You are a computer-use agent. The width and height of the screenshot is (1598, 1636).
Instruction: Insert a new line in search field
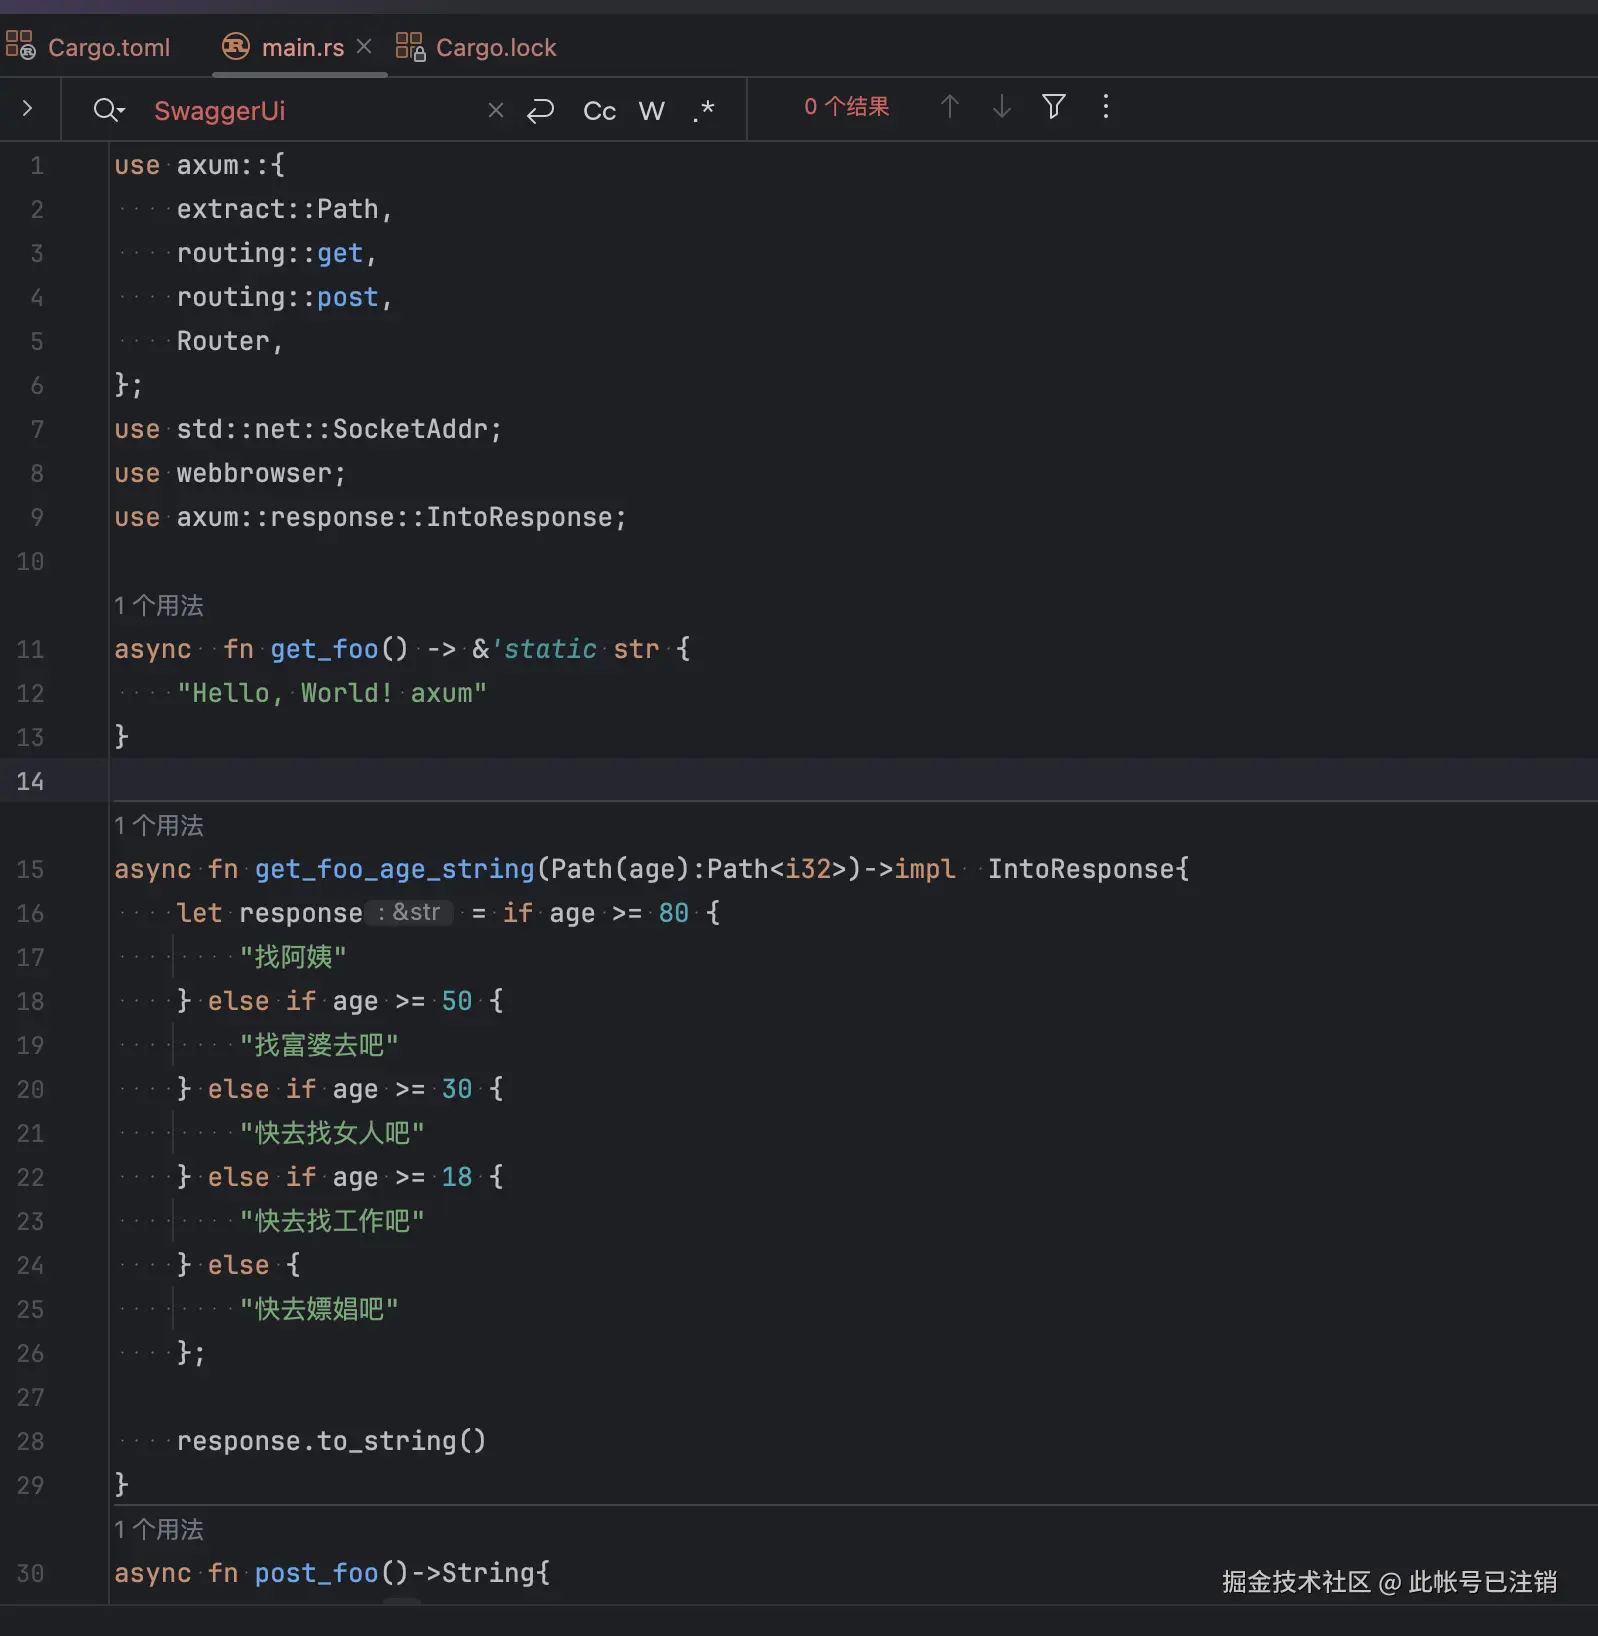click(x=540, y=110)
